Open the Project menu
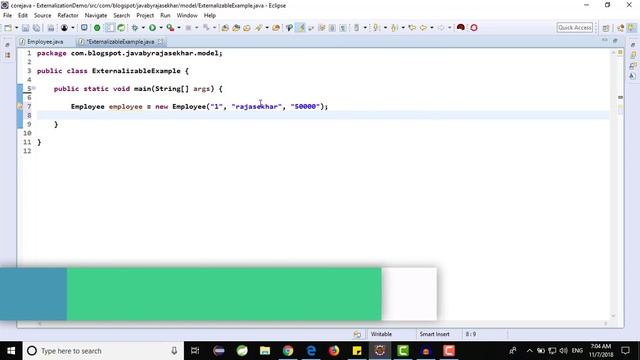 [x=145, y=16]
